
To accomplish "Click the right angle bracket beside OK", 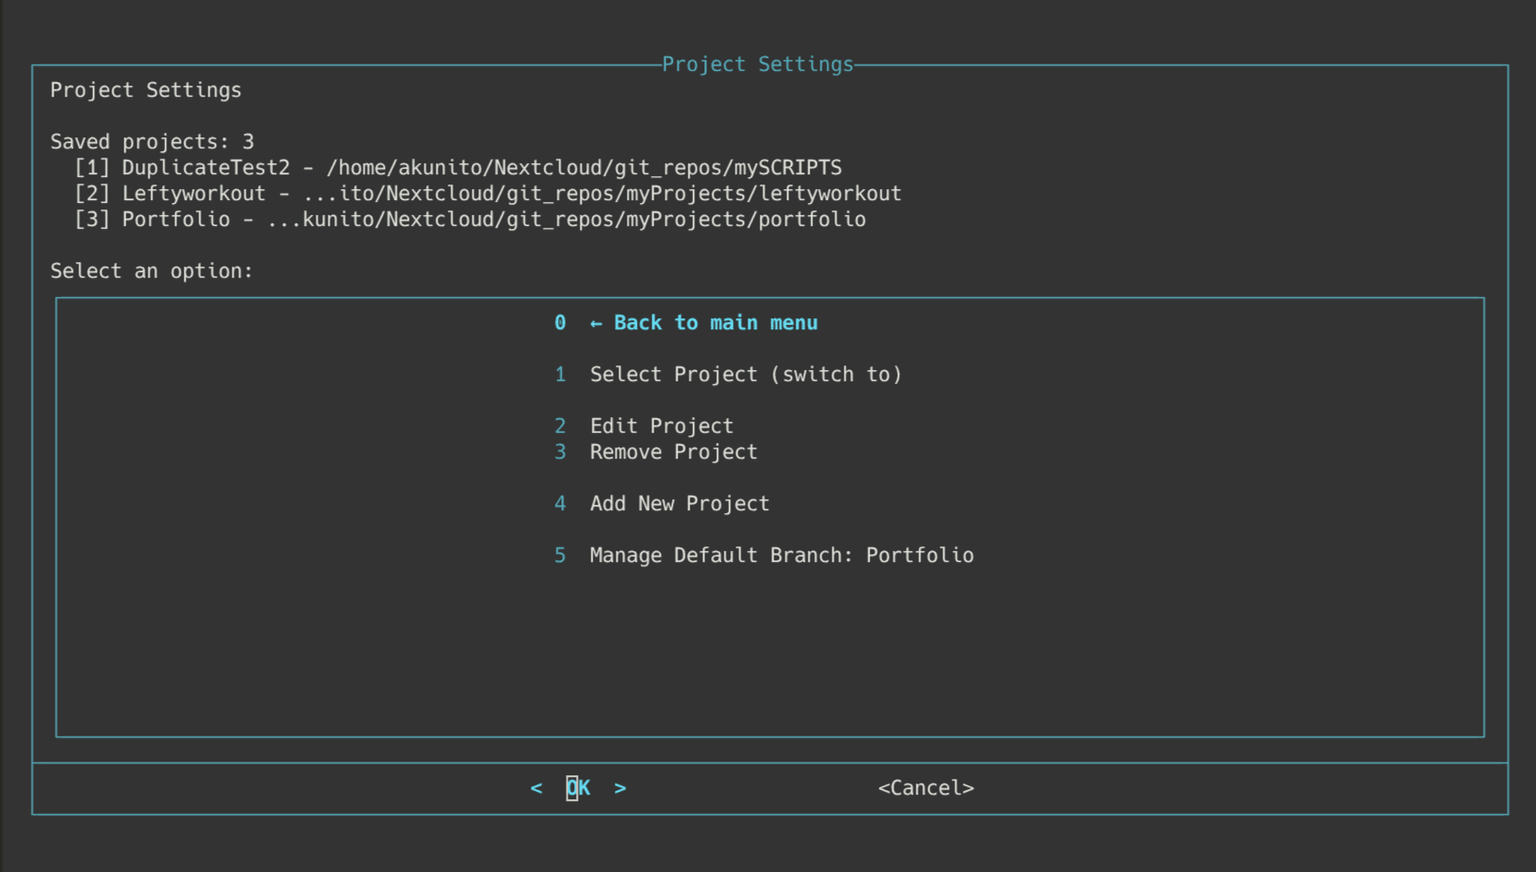I will [x=620, y=789].
